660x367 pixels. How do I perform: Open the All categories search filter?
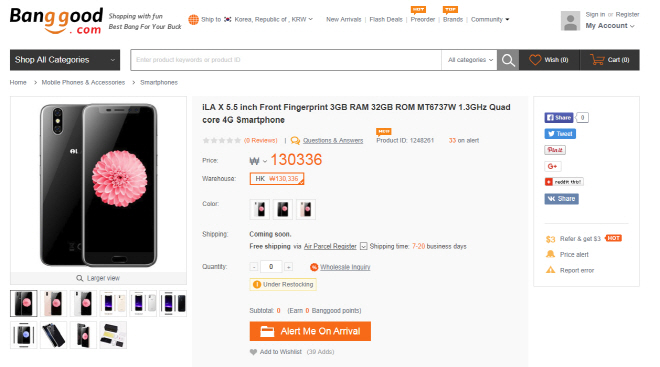[470, 60]
